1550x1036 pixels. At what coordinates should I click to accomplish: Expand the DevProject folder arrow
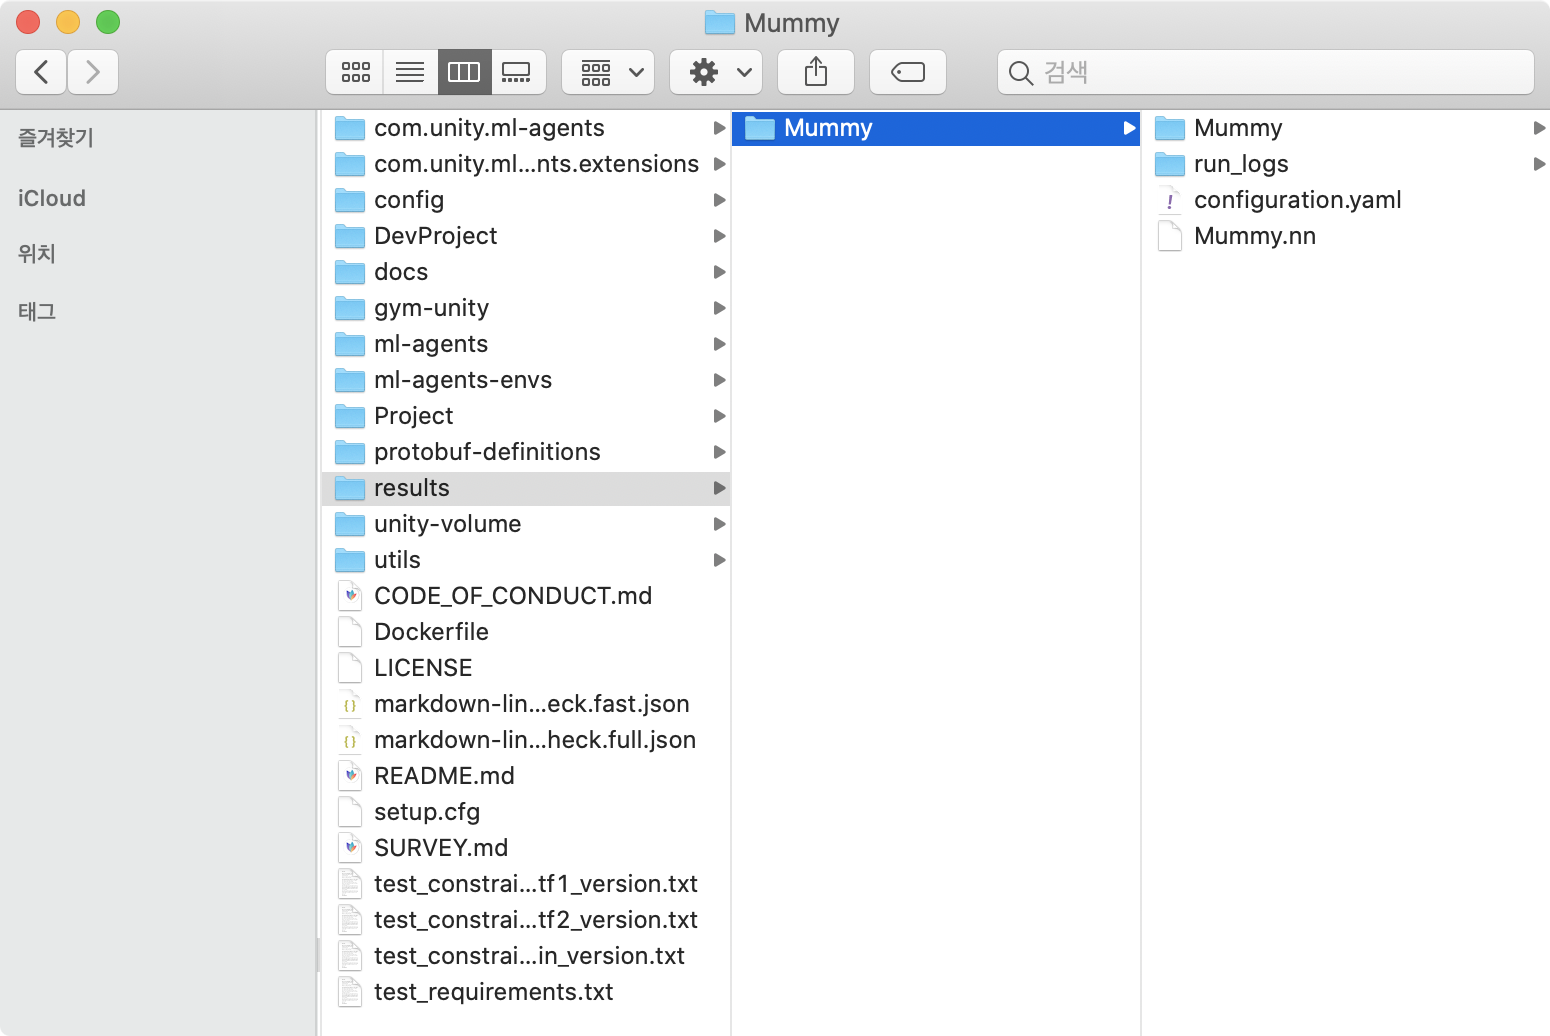(719, 236)
